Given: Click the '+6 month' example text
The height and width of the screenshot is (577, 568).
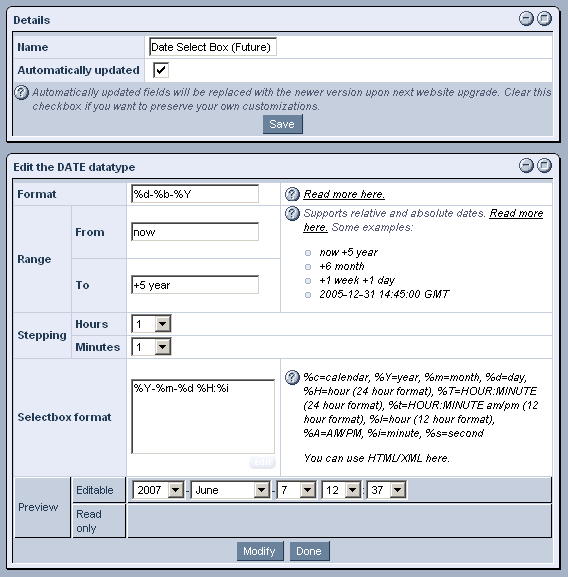Looking at the screenshot, I should 341,266.
